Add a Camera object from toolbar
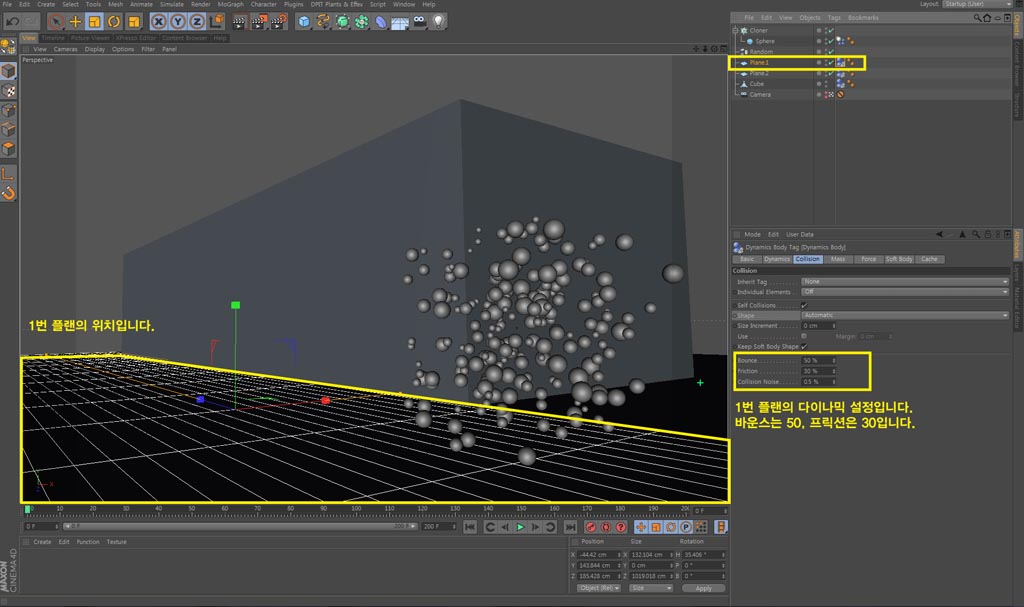Viewport: 1024px width, 607px height. click(420, 21)
